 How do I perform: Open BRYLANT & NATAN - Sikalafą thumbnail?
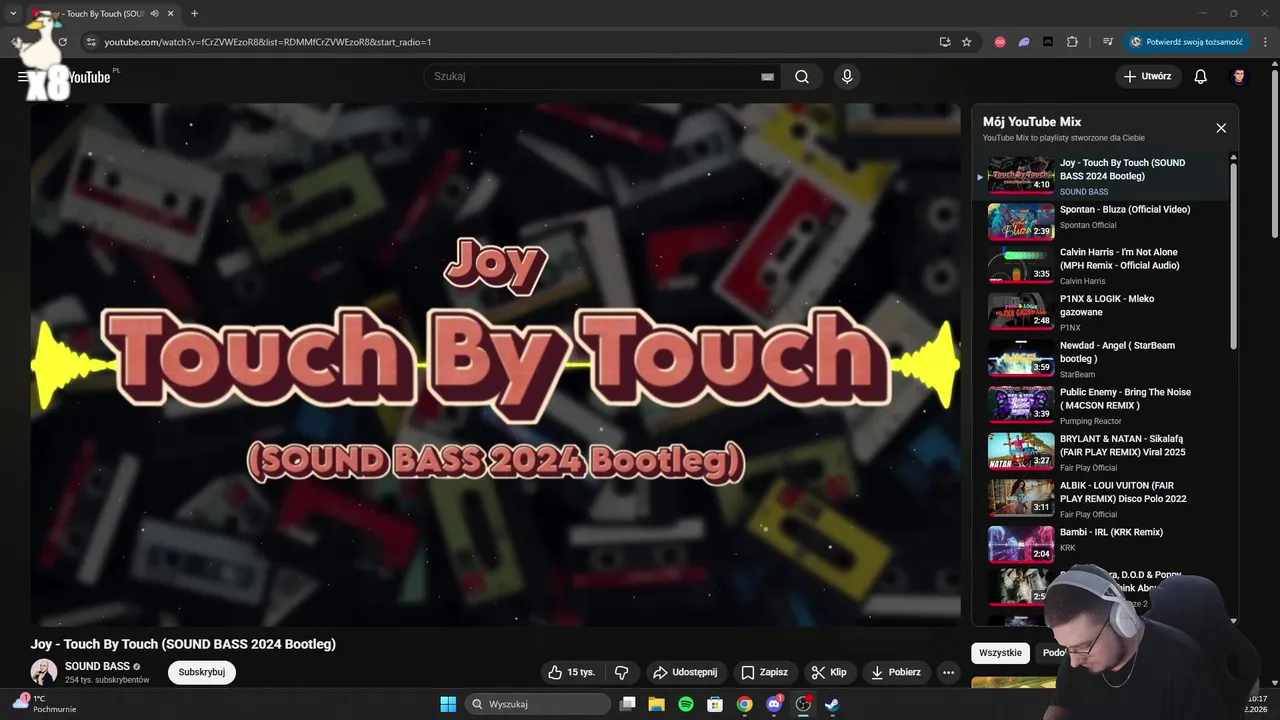[1021, 451]
